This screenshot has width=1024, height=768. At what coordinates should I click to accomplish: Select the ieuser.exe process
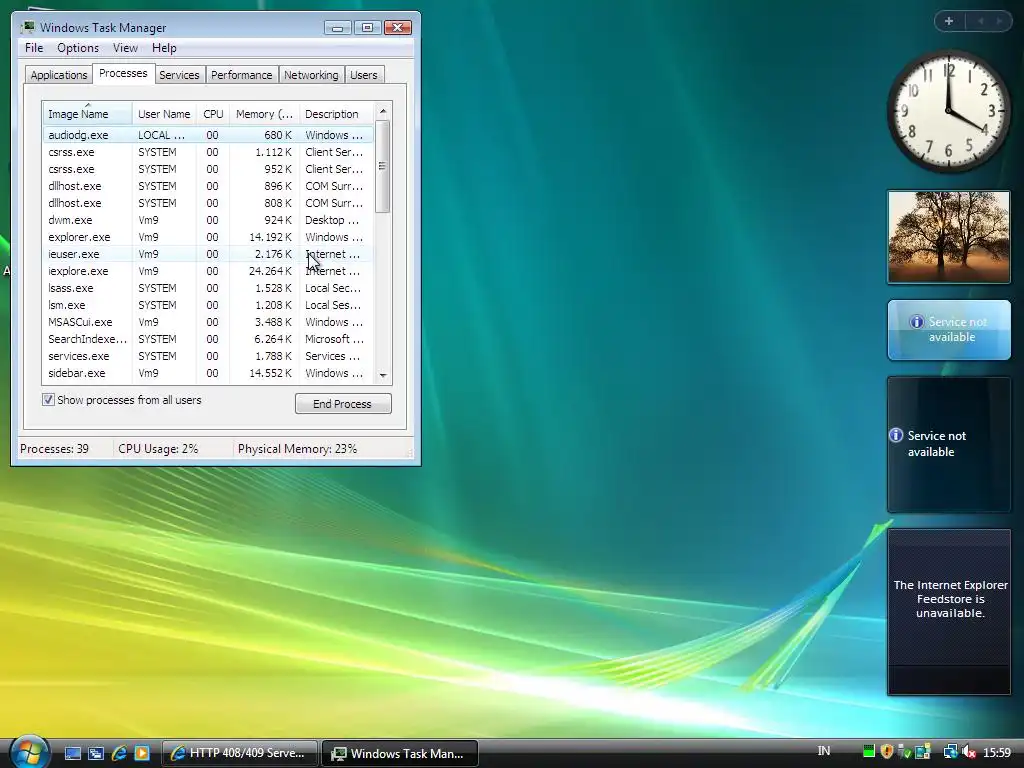pos(208,254)
